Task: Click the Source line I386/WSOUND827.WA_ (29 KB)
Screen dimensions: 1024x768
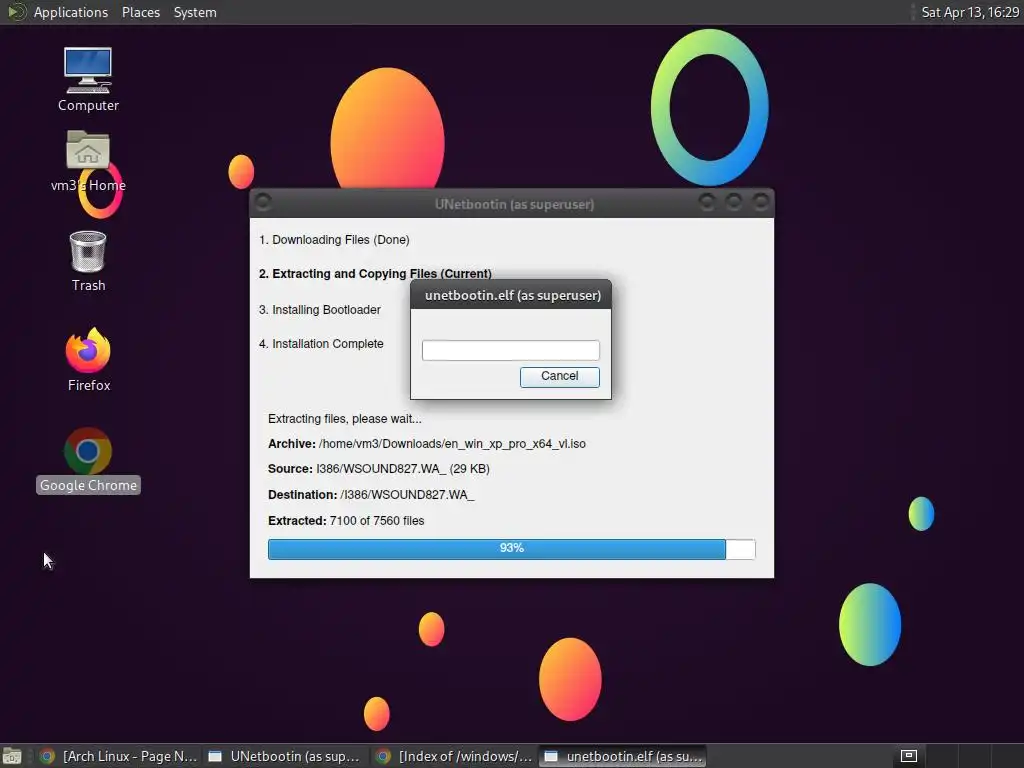Action: coord(379,469)
